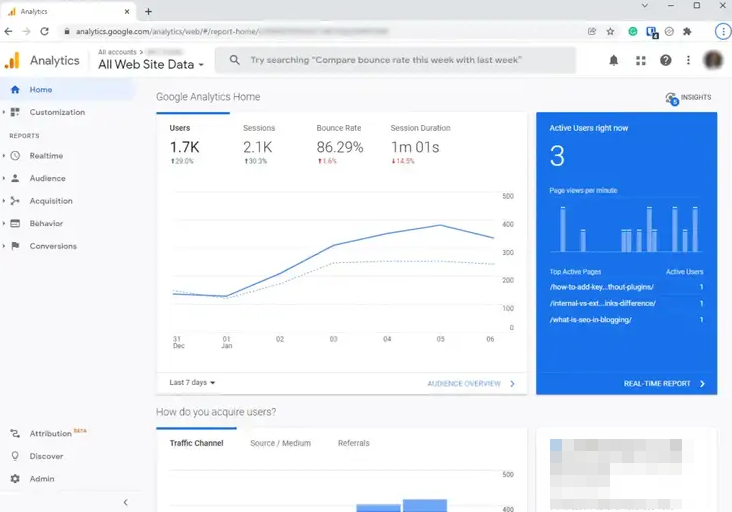
Task: Reload the page with browser refresh icon
Action: click(44, 31)
